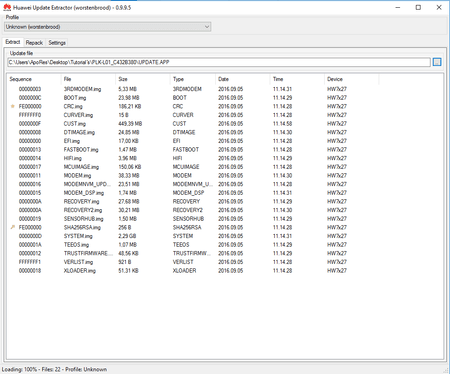Maximize the Huawei Update Extractor window

click(x=418, y=7)
